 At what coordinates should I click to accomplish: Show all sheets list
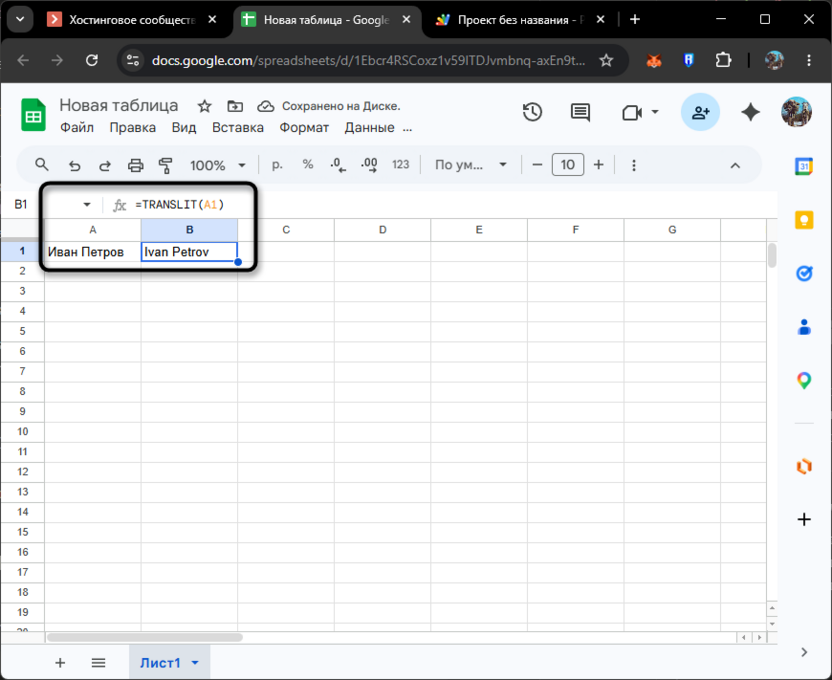(x=98, y=663)
